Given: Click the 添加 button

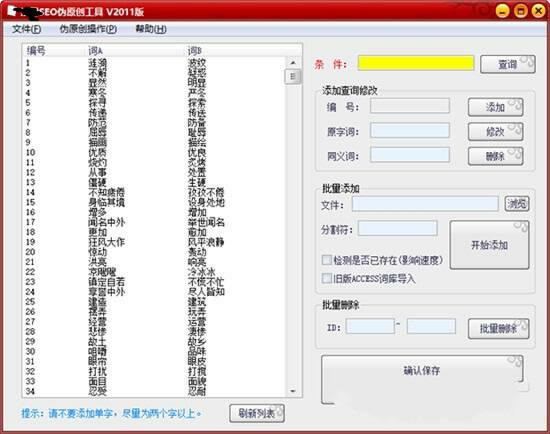Looking at the screenshot, I should pyautogui.click(x=495, y=107).
